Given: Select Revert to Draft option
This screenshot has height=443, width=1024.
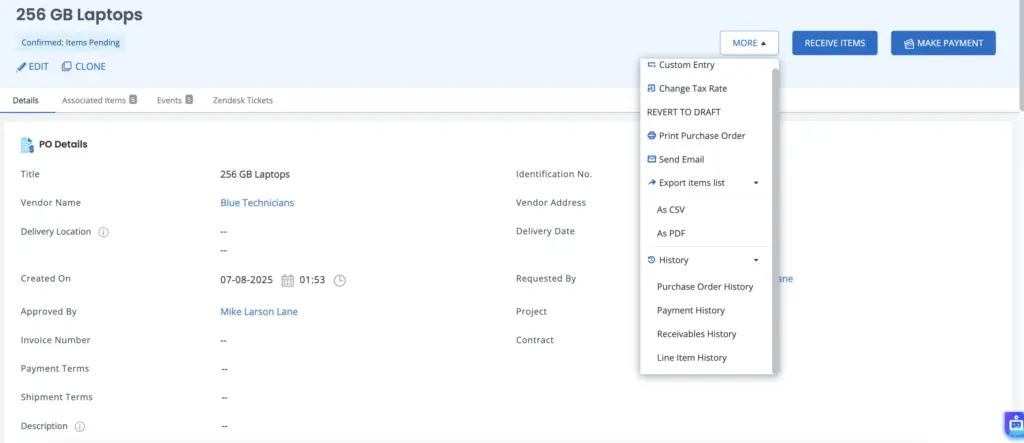Looking at the screenshot, I should (684, 112).
